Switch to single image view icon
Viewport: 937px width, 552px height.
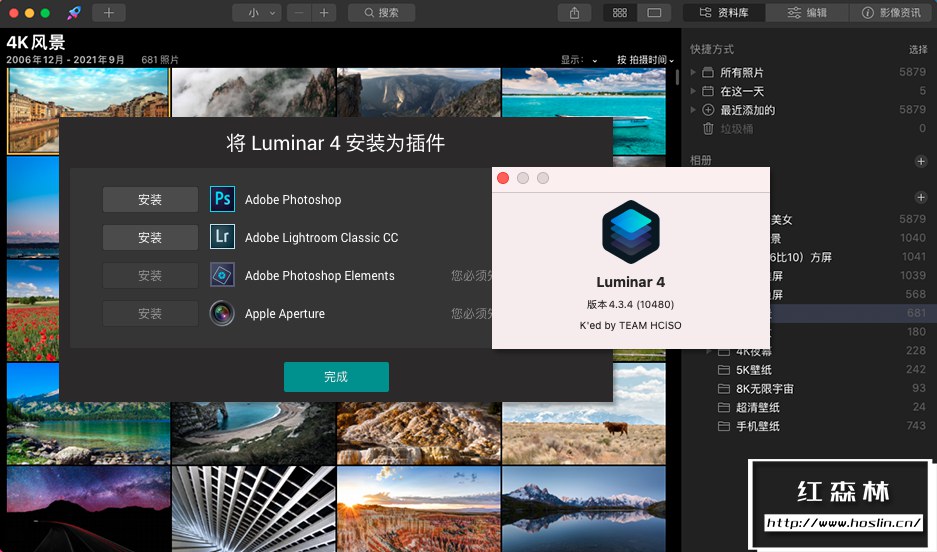(x=654, y=13)
